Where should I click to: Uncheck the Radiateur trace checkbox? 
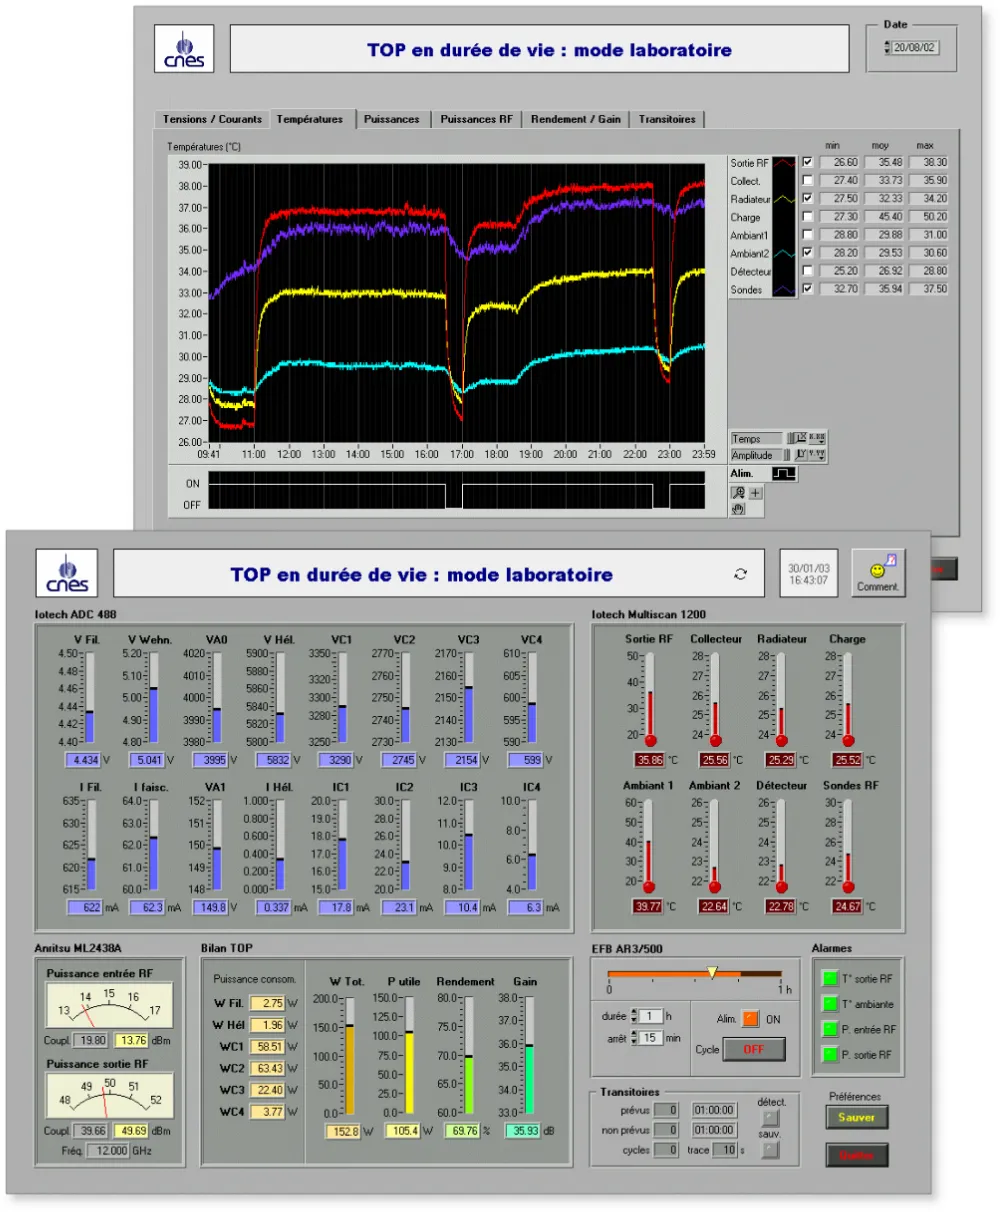point(808,198)
